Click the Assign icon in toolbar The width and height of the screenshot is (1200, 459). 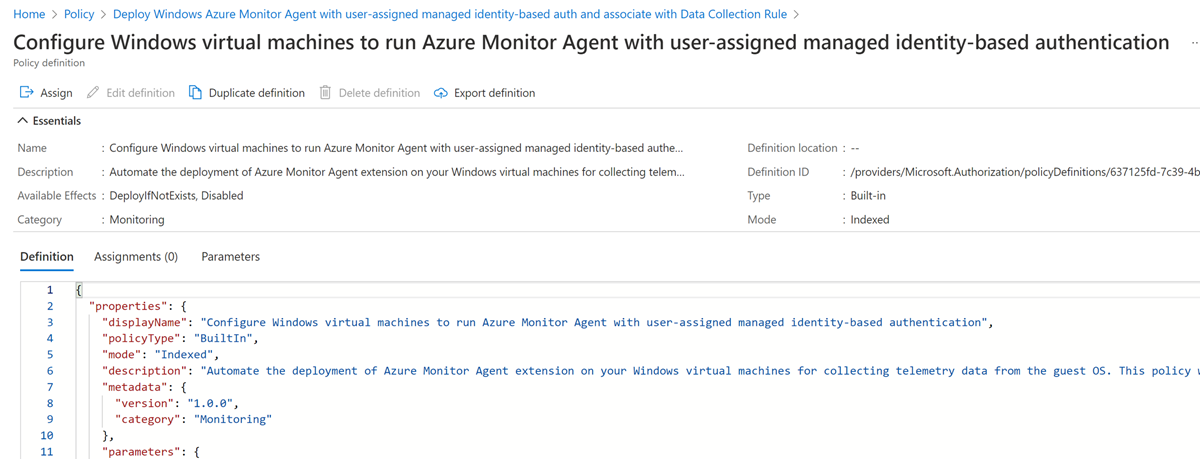(27, 93)
